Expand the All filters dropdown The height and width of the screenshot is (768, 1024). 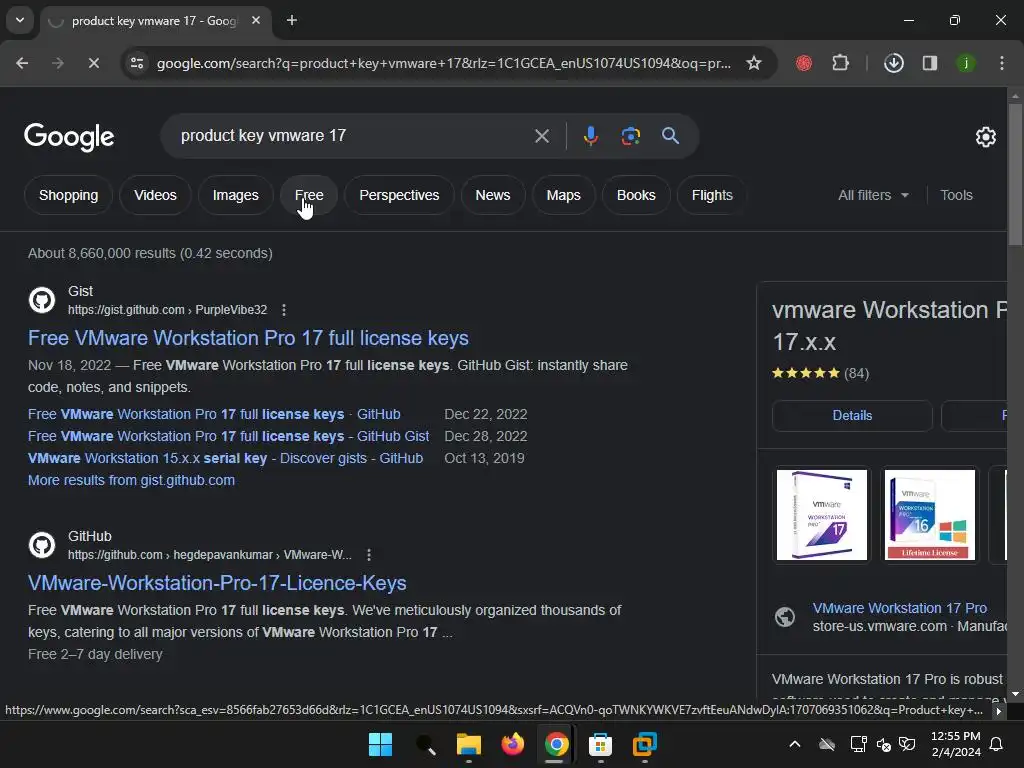click(x=873, y=195)
